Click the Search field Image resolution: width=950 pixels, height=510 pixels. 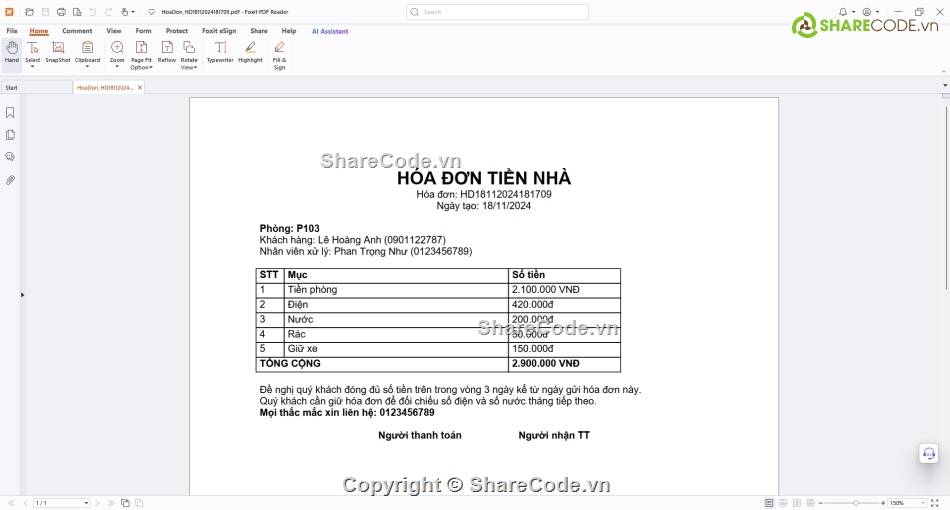[x=497, y=12]
